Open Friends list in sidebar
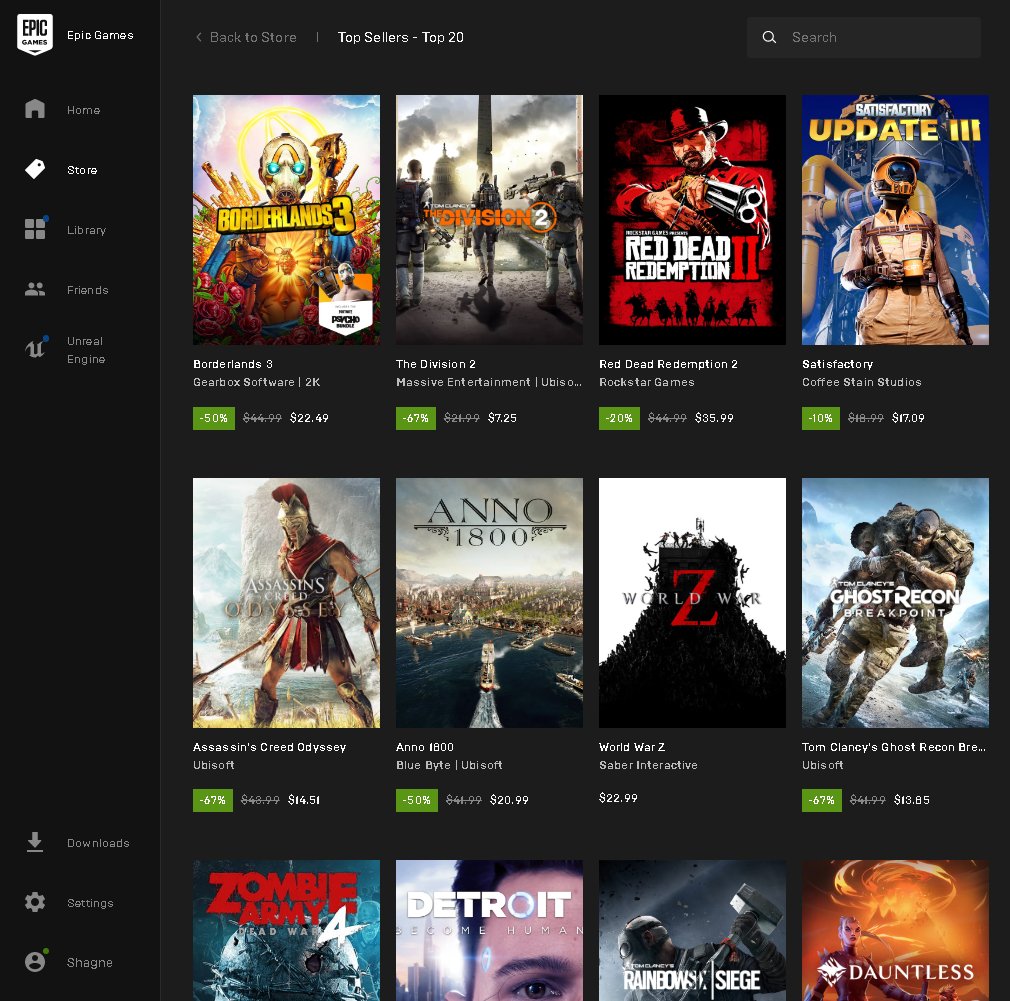 pos(88,290)
